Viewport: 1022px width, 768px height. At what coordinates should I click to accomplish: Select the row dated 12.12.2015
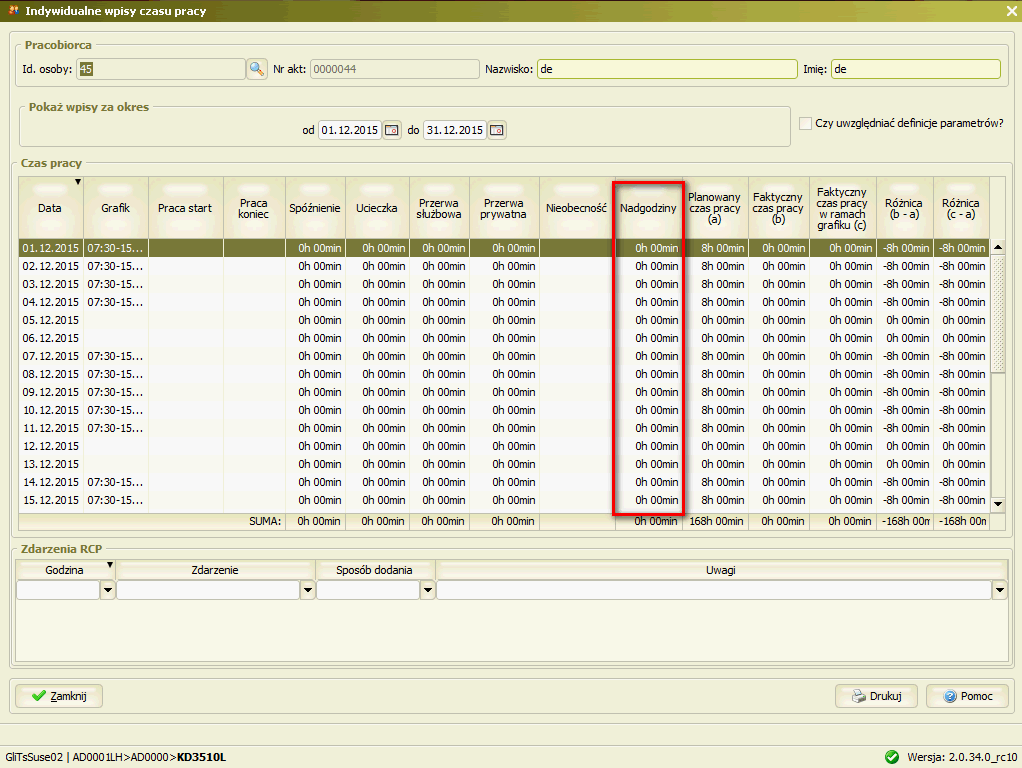(504, 447)
